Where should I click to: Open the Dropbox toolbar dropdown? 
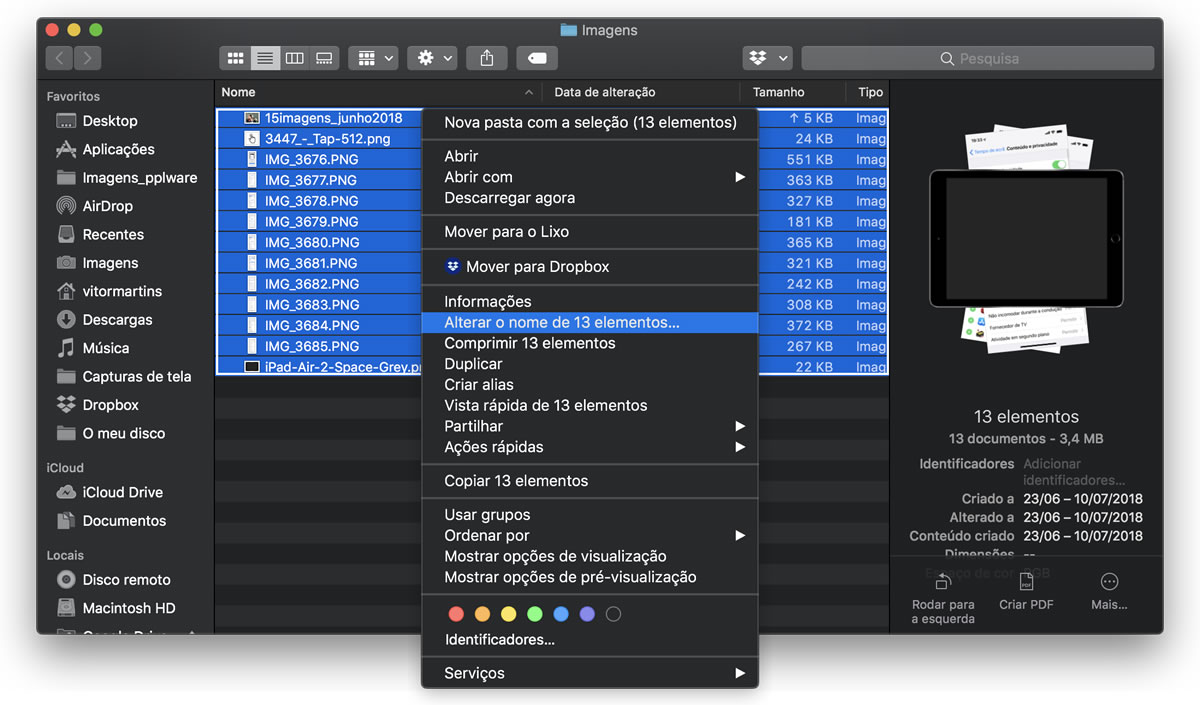[x=767, y=58]
